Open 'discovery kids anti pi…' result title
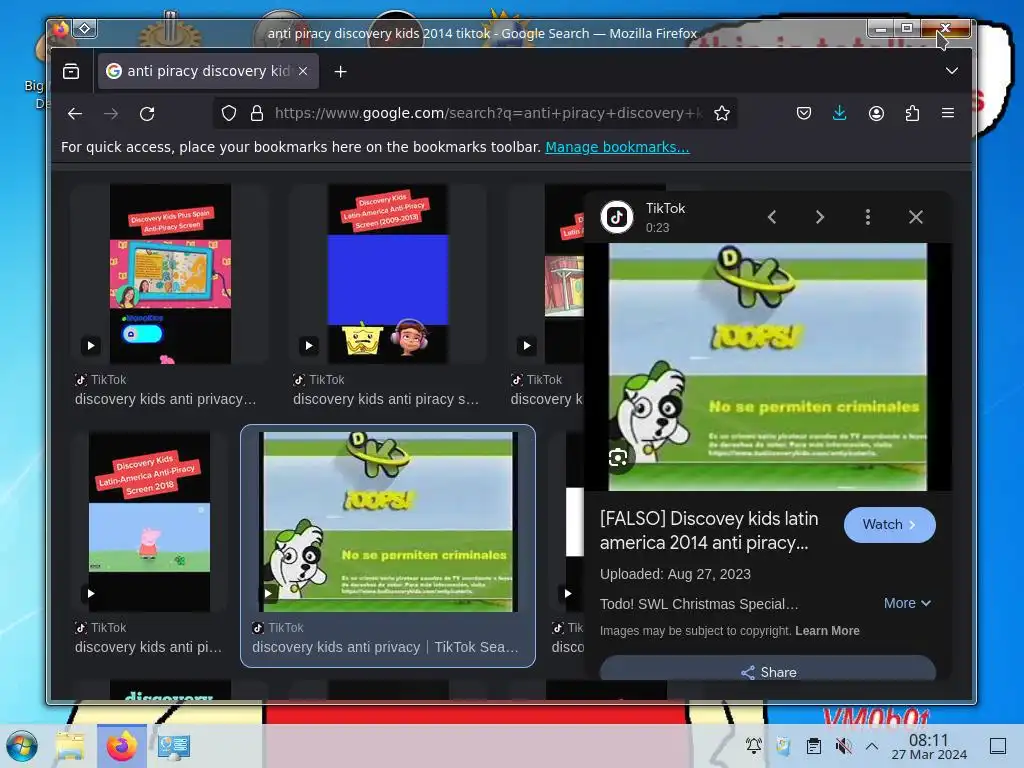This screenshot has width=1024, height=768. coord(148,647)
